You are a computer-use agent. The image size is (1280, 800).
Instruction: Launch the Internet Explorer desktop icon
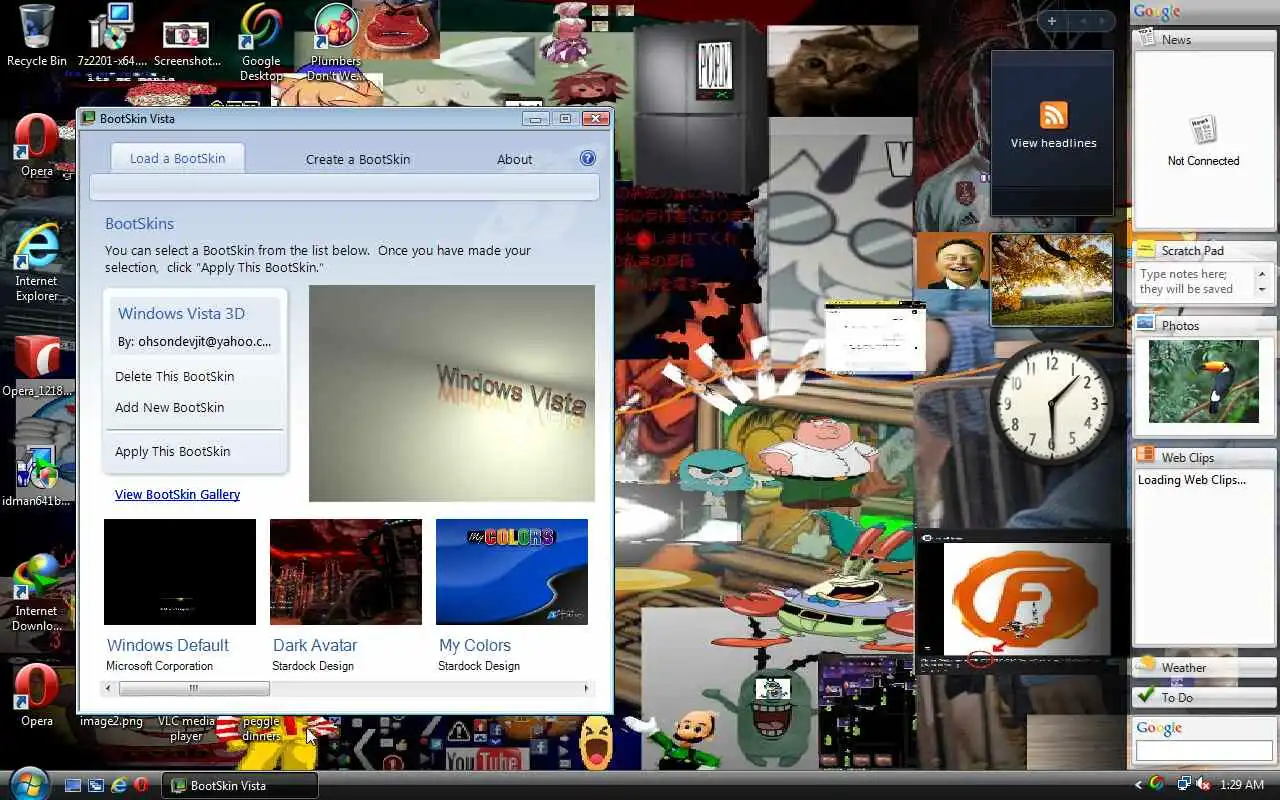coord(37,262)
